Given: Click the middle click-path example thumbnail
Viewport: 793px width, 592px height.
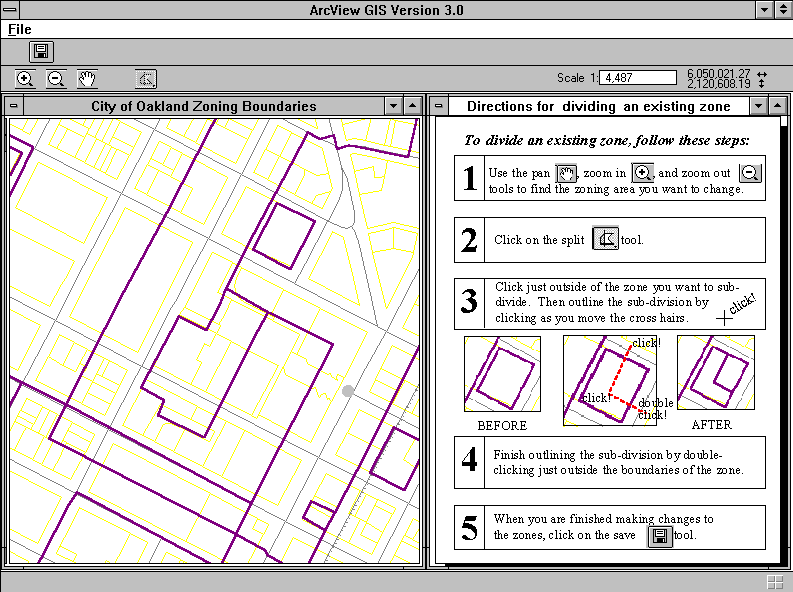Looking at the screenshot, I should pyautogui.click(x=610, y=380).
